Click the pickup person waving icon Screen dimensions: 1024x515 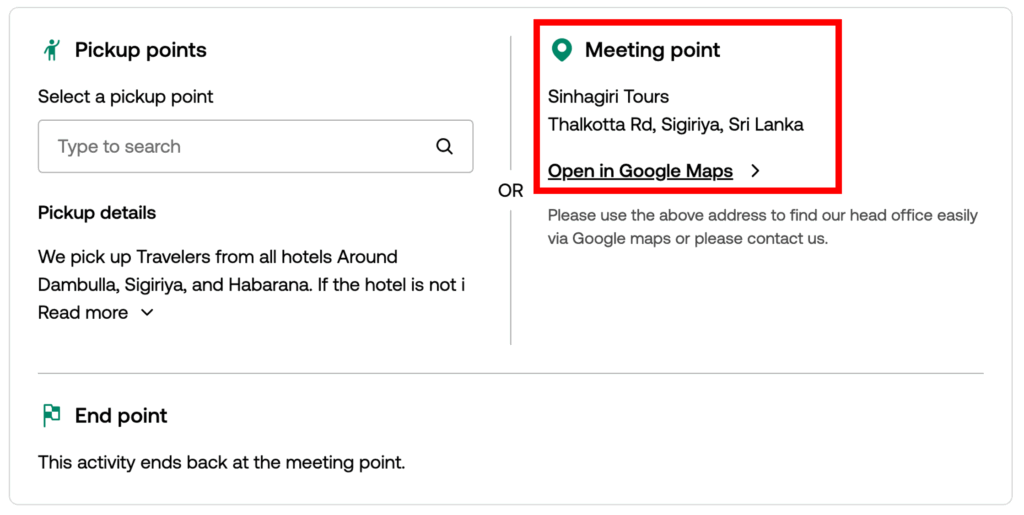point(52,50)
